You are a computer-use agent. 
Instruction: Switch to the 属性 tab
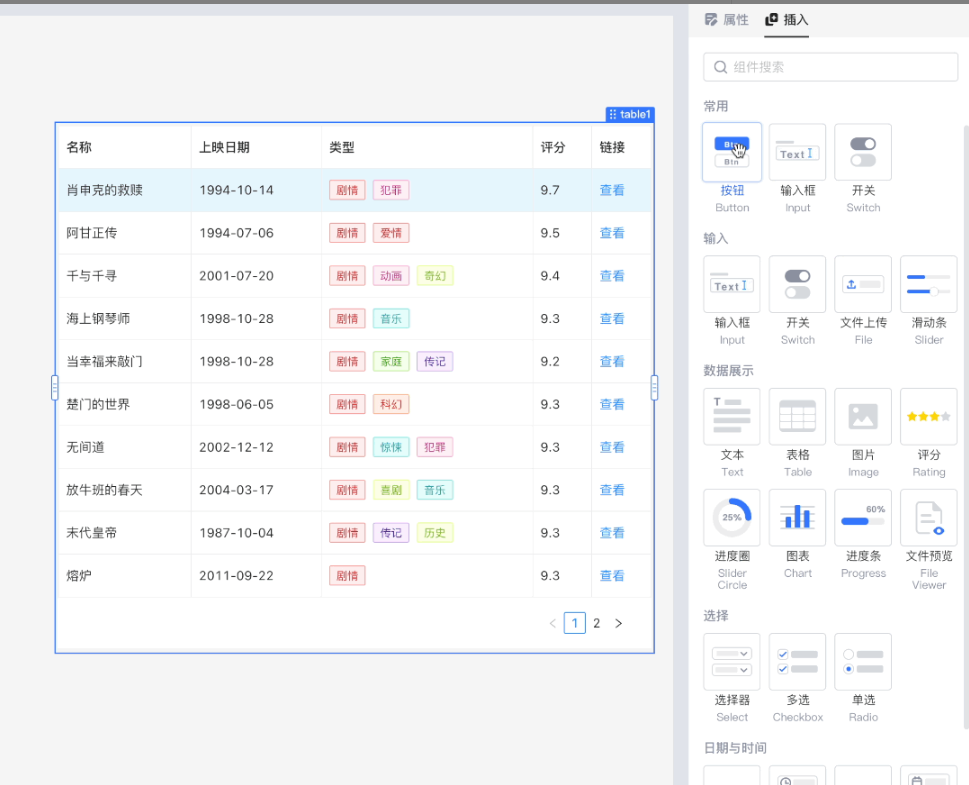727,19
